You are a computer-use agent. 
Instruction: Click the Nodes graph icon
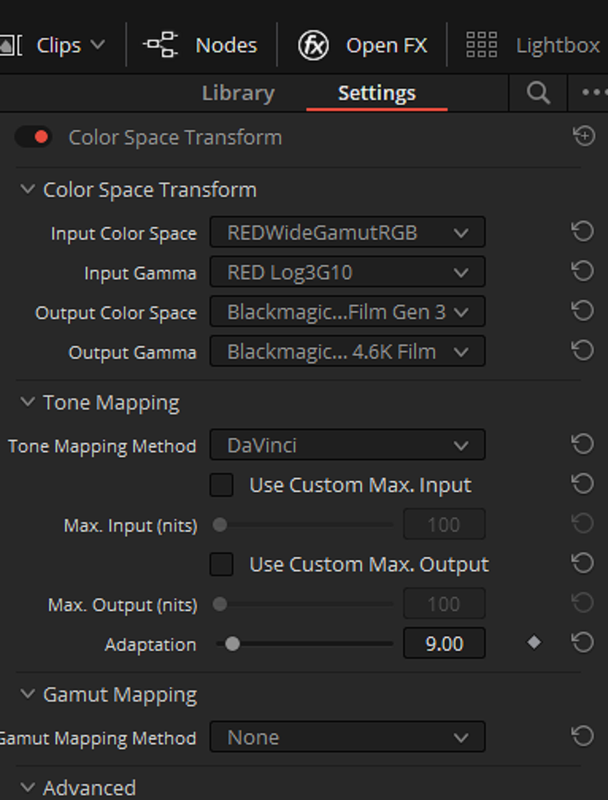pos(161,45)
